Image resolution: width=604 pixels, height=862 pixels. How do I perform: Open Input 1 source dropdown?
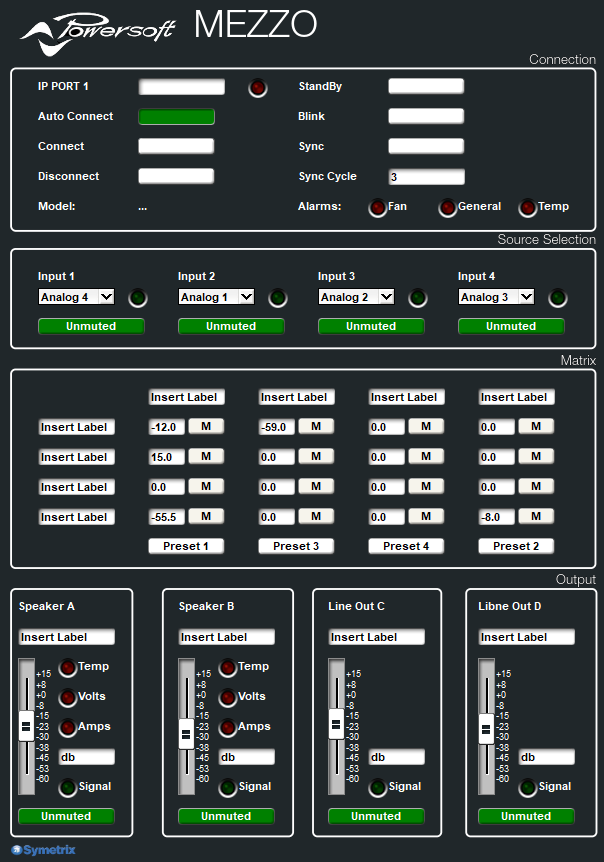pyautogui.click(x=76, y=297)
